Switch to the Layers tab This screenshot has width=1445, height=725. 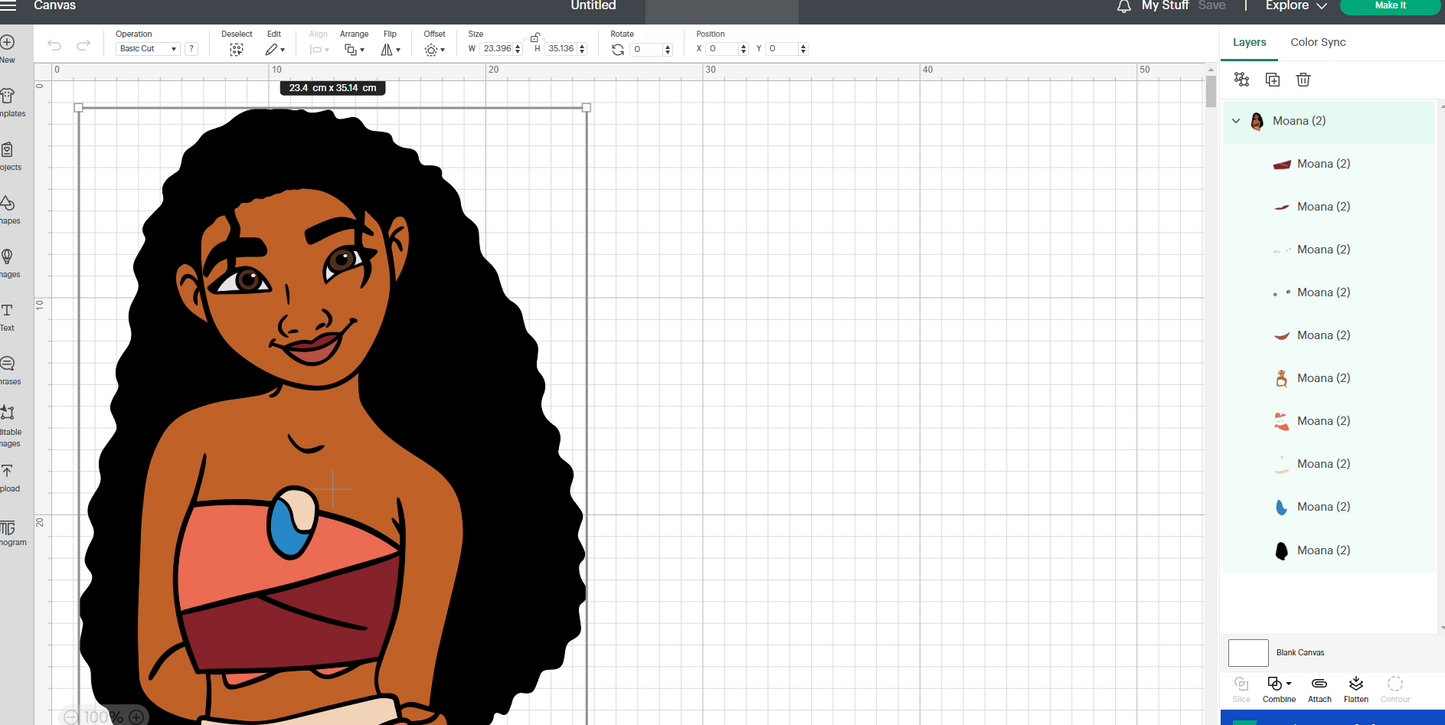pos(1249,42)
